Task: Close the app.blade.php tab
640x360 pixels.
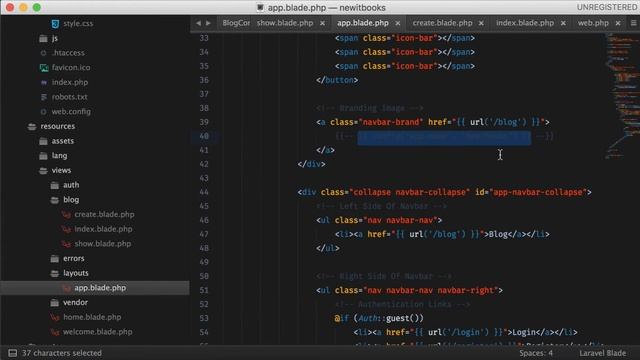Action: pyautogui.click(x=398, y=24)
